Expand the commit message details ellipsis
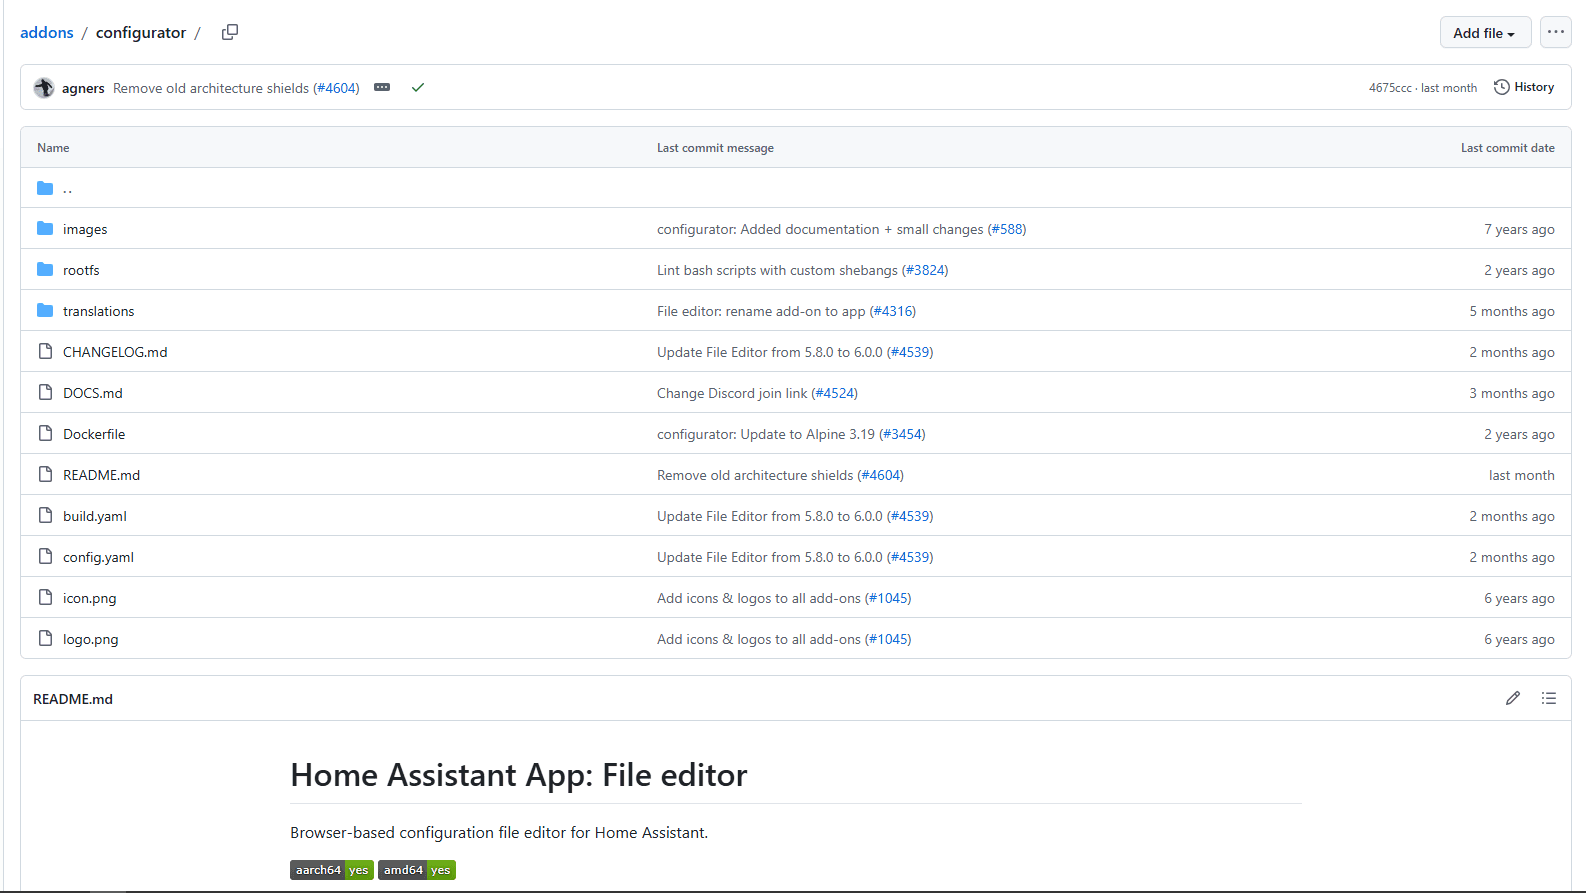Image resolution: width=1586 pixels, height=893 pixels. (382, 88)
